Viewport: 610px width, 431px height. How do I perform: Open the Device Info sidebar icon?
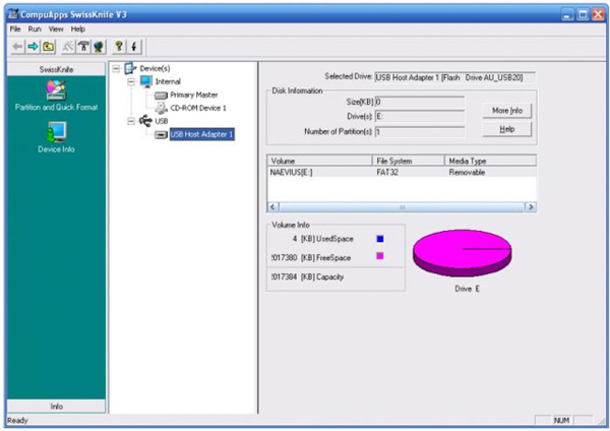56,132
